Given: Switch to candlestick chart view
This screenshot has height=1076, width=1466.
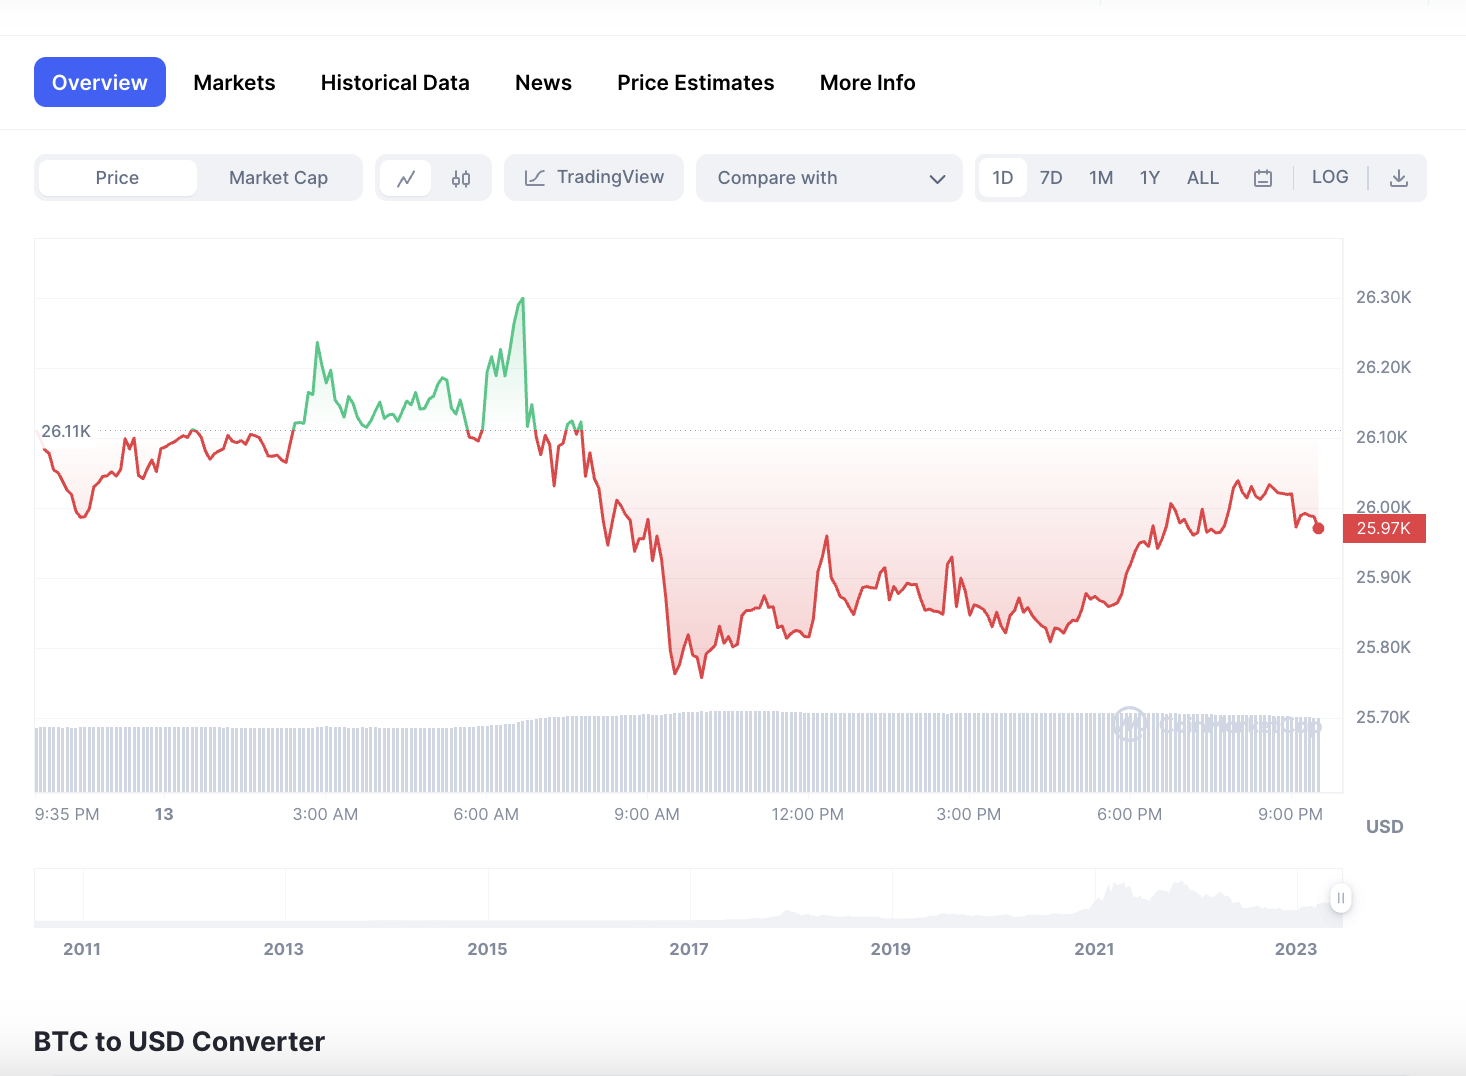Looking at the screenshot, I should point(461,177).
